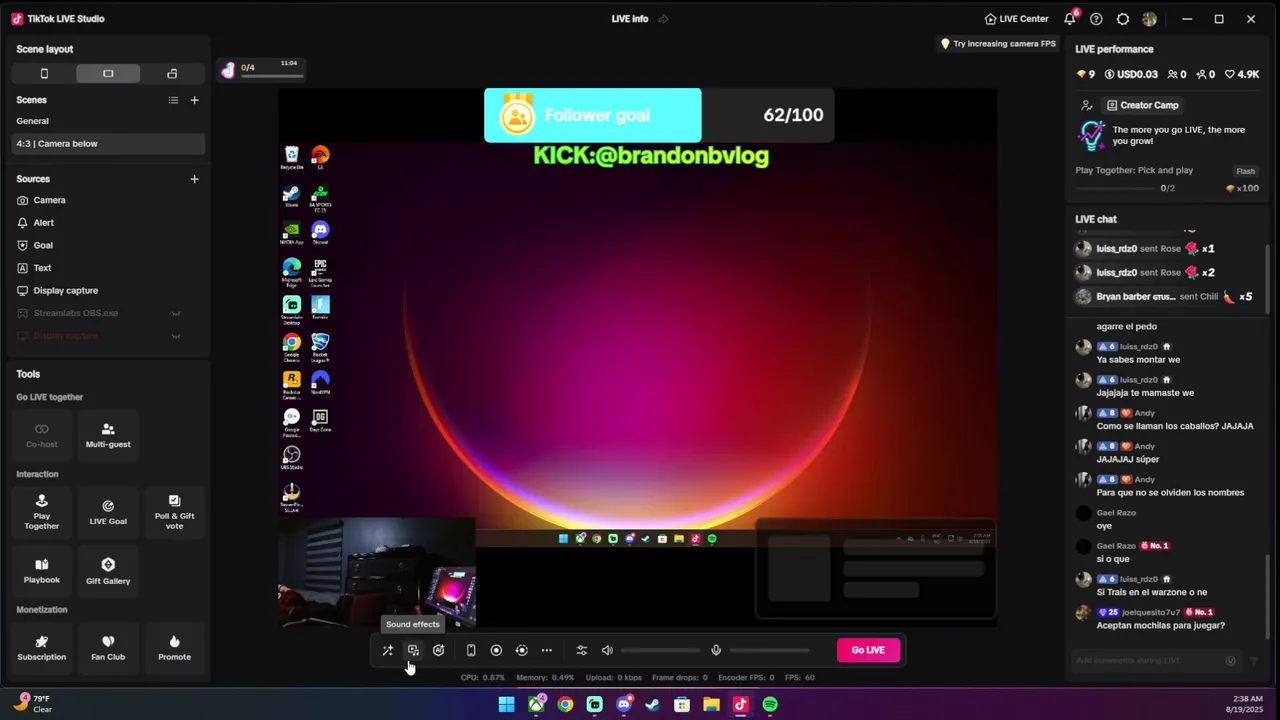Viewport: 1280px width, 720px height.
Task: Click the webcam feed in preview
Action: click(377, 573)
